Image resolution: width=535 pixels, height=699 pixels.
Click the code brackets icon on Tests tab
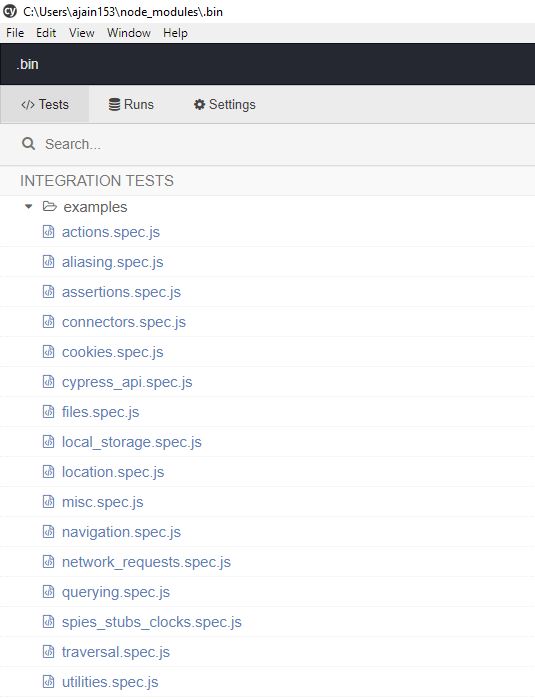pos(28,105)
